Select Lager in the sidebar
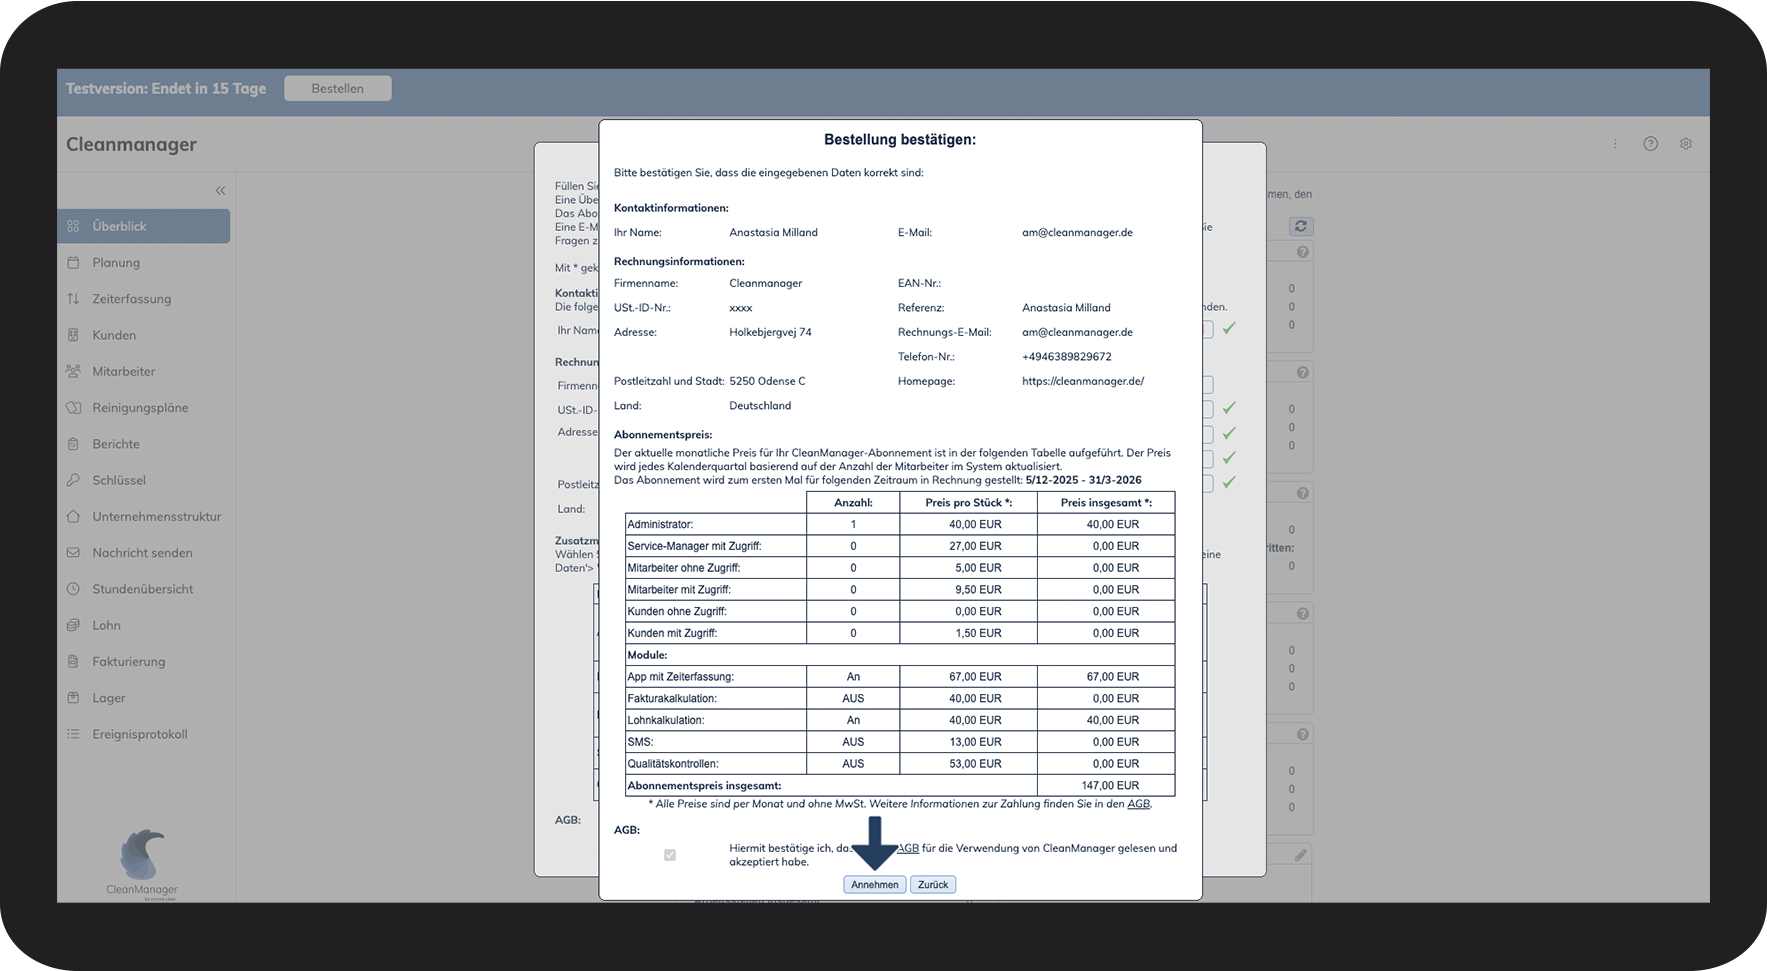This screenshot has height=971, width=1767. (109, 698)
